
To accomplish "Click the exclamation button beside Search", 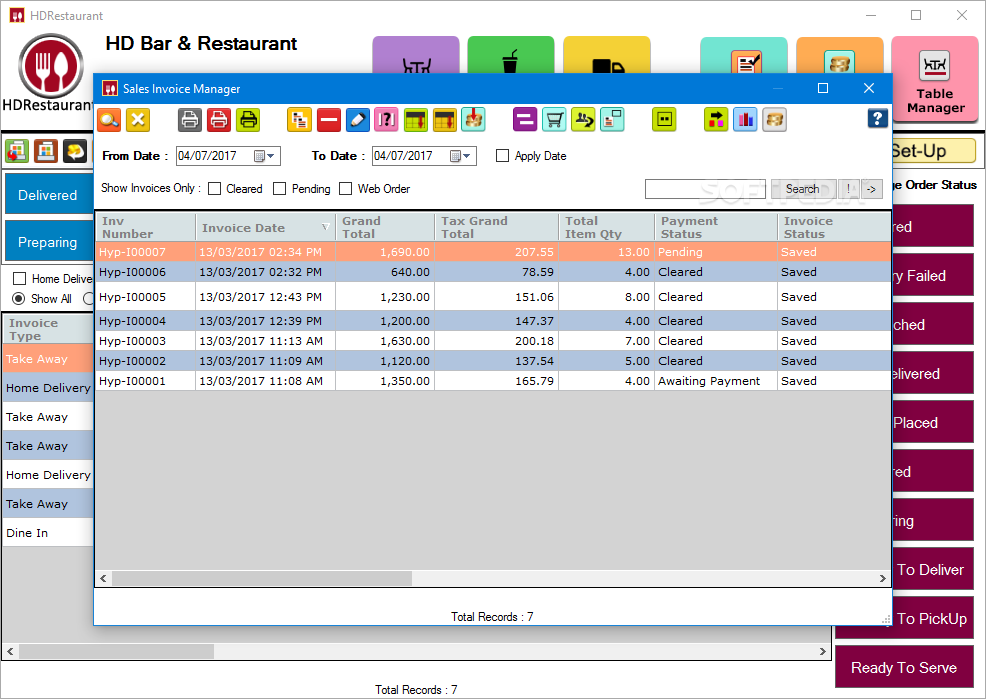I will pyautogui.click(x=848, y=189).
